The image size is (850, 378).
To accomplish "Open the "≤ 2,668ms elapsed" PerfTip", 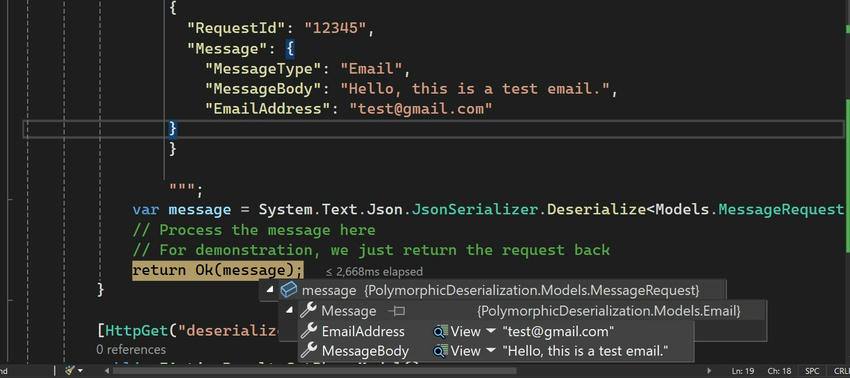I will [374, 271].
